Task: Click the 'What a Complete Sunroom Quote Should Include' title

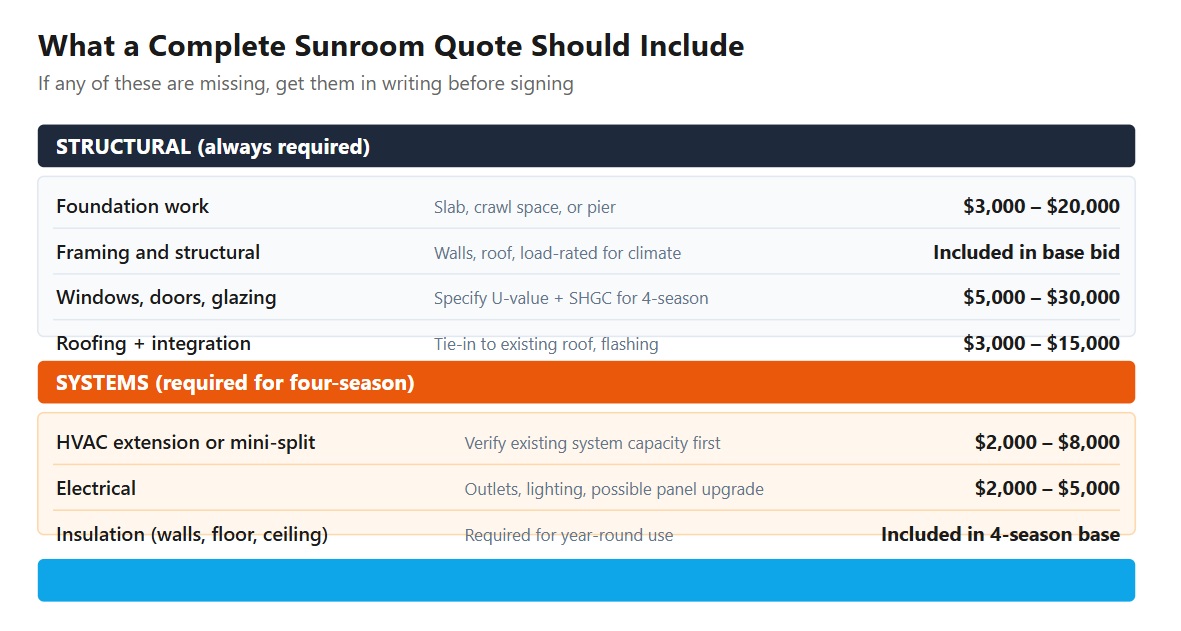Action: (390, 46)
